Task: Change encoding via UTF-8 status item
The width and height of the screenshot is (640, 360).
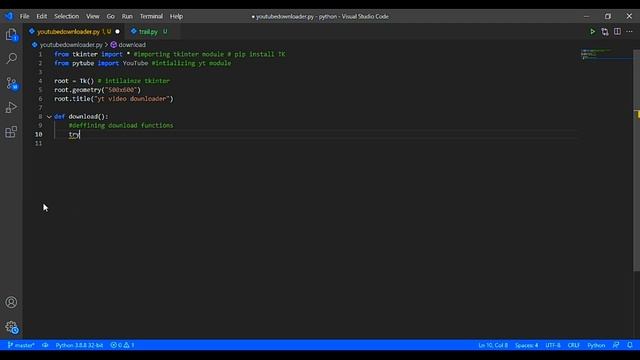Action: (x=553, y=345)
